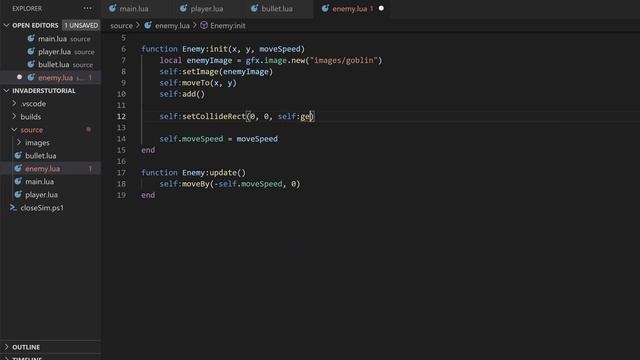640x360 pixels.
Task: Click the 'self:moveTo(x, y)' line
Action: coord(198,83)
